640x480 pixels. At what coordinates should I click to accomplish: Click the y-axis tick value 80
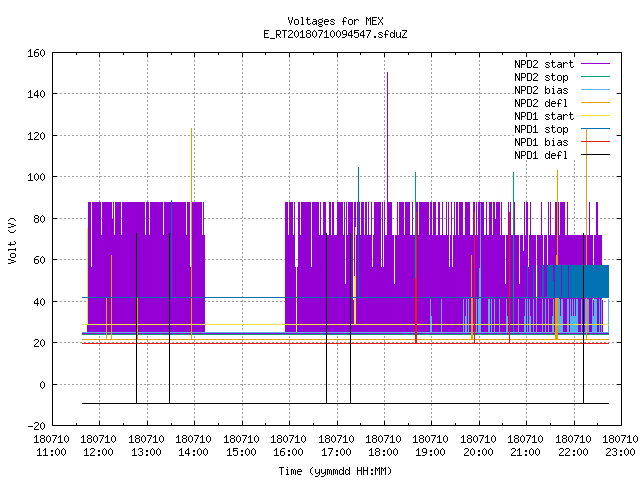39,219
